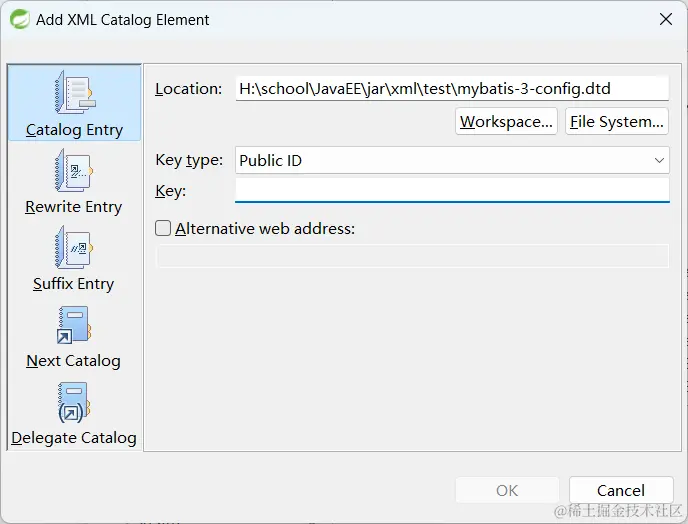
Task: Click the Spring icon in title bar
Action: 17,19
